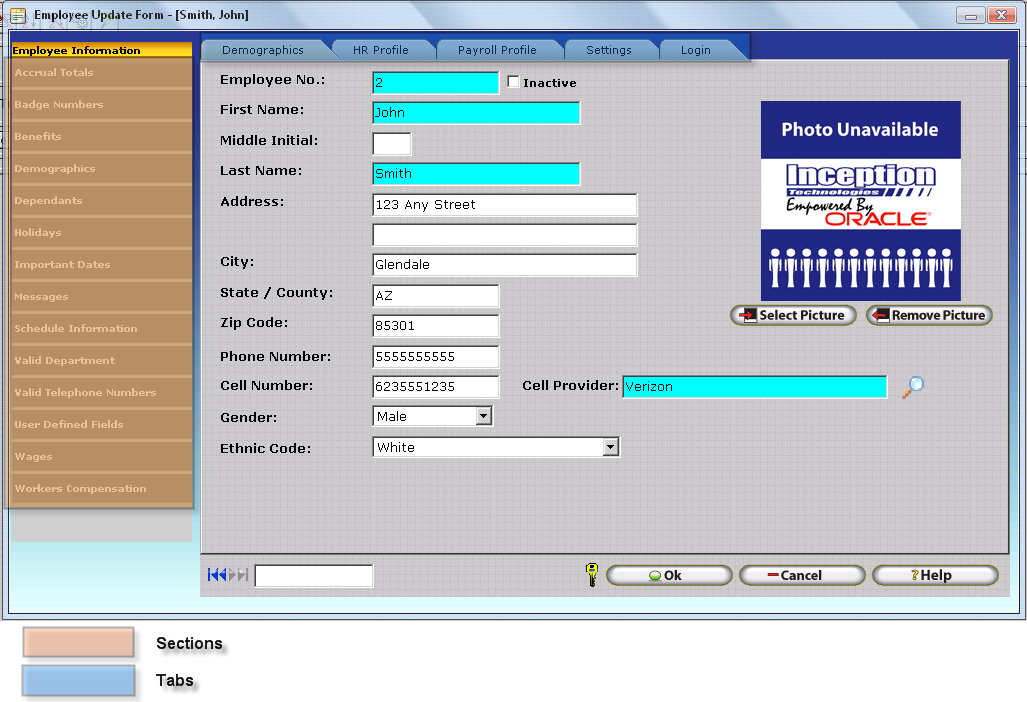Click the Employee Update Form title bar icon
This screenshot has width=1027, height=702.
(x=17, y=15)
